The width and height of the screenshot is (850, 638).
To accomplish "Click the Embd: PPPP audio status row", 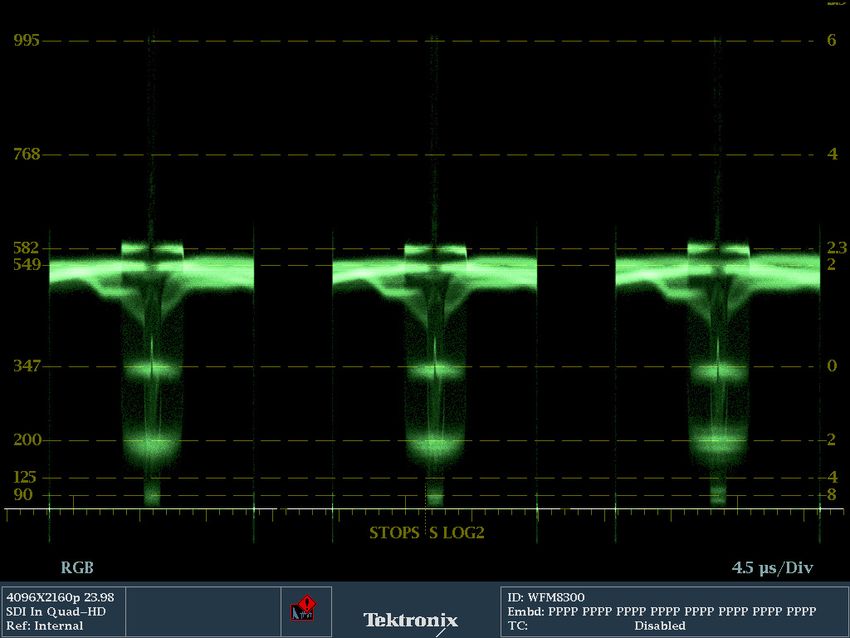I will pyautogui.click(x=661, y=611).
